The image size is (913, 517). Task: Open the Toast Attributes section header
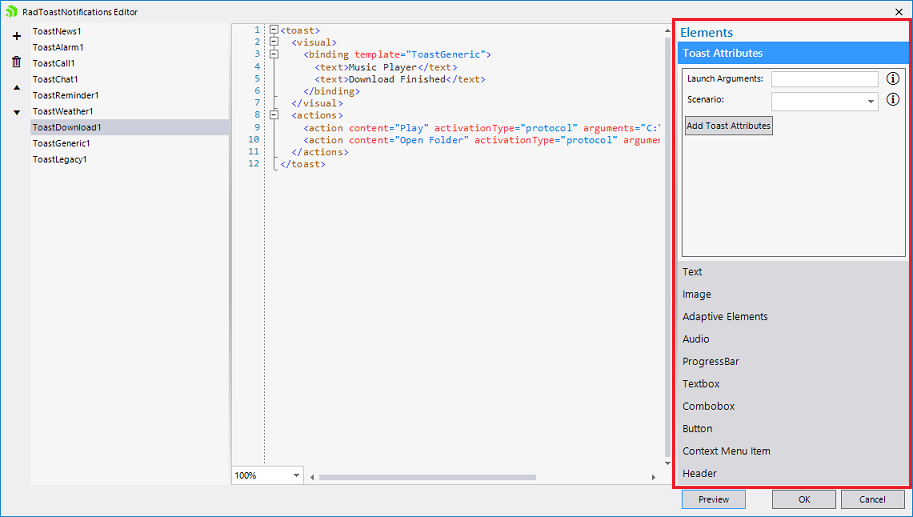tap(793, 53)
